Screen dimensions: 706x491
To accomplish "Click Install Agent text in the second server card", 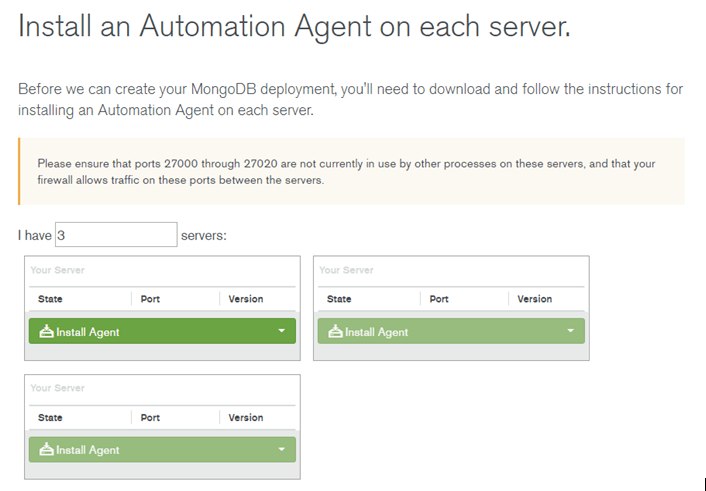I will (x=376, y=332).
